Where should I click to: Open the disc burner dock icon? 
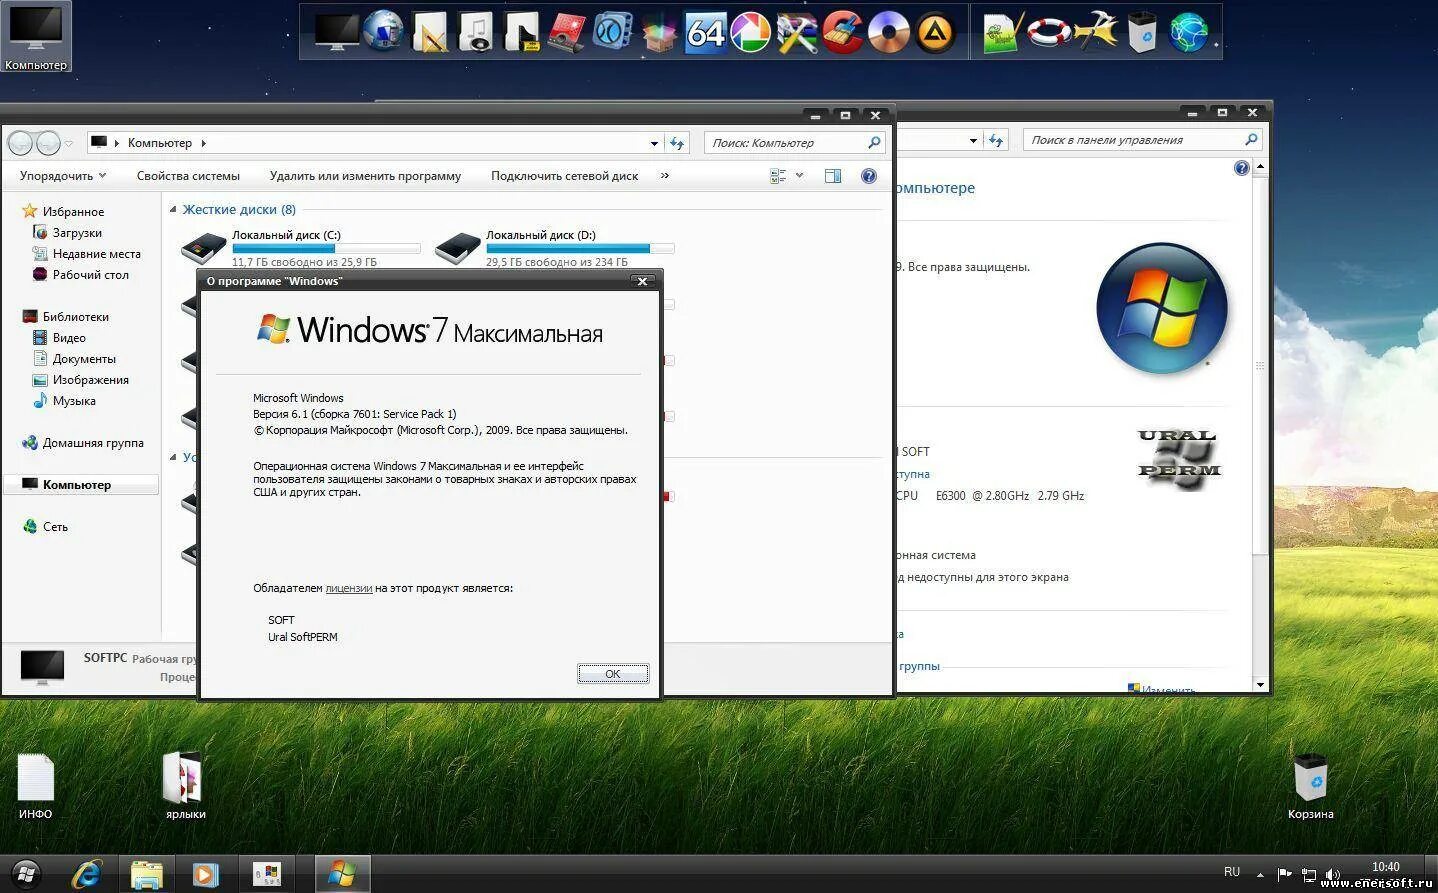coord(889,32)
